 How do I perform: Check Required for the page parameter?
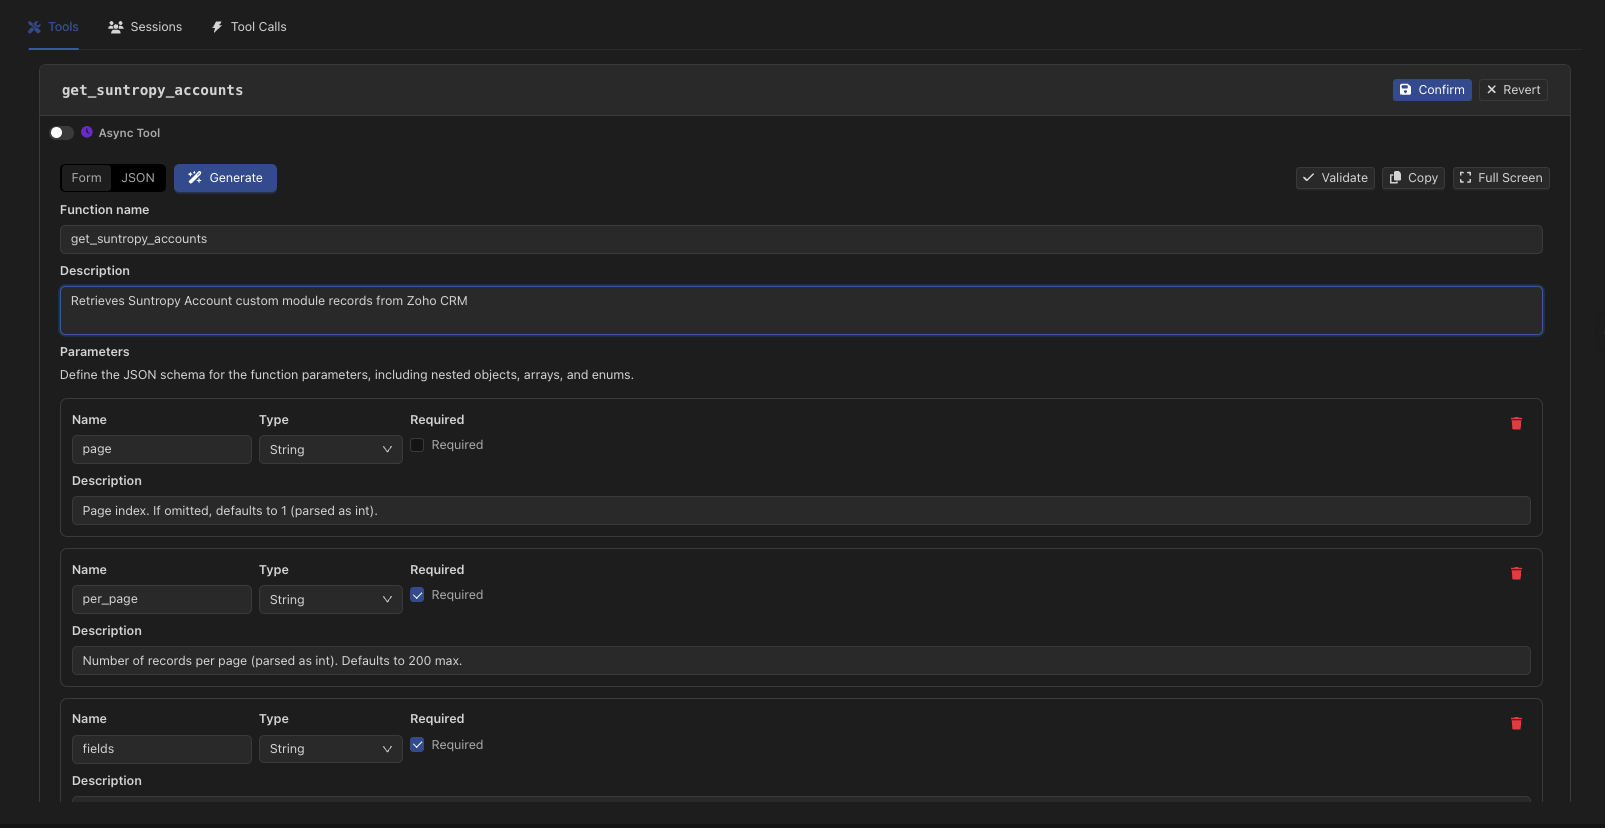[417, 445]
